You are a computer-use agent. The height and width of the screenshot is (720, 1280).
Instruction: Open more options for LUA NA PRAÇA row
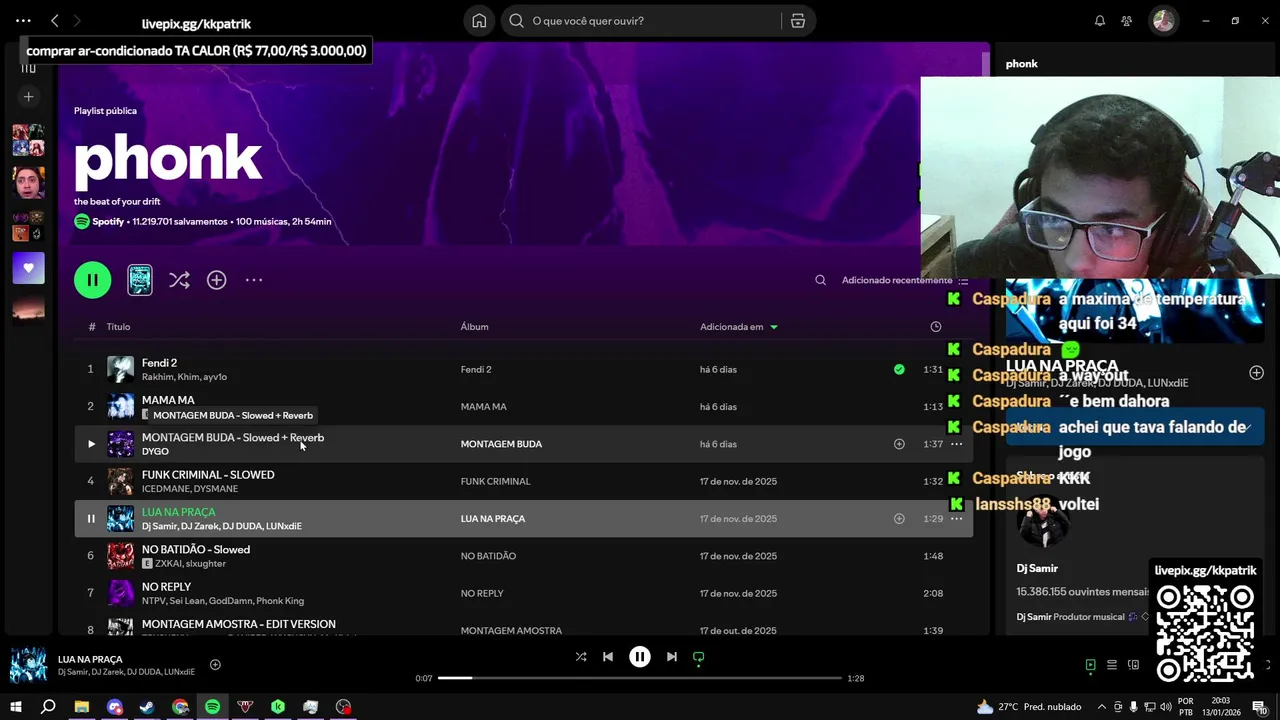tap(956, 519)
